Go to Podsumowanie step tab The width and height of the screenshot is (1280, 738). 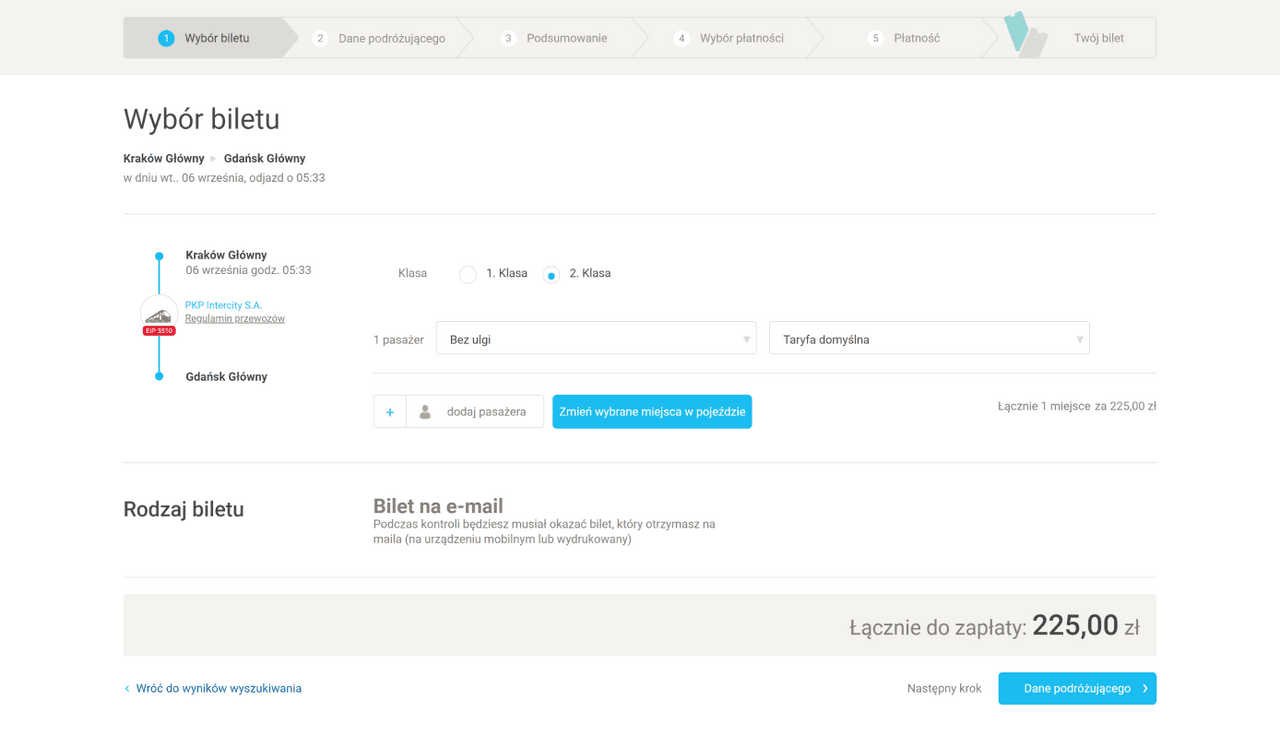pyautogui.click(x=567, y=38)
